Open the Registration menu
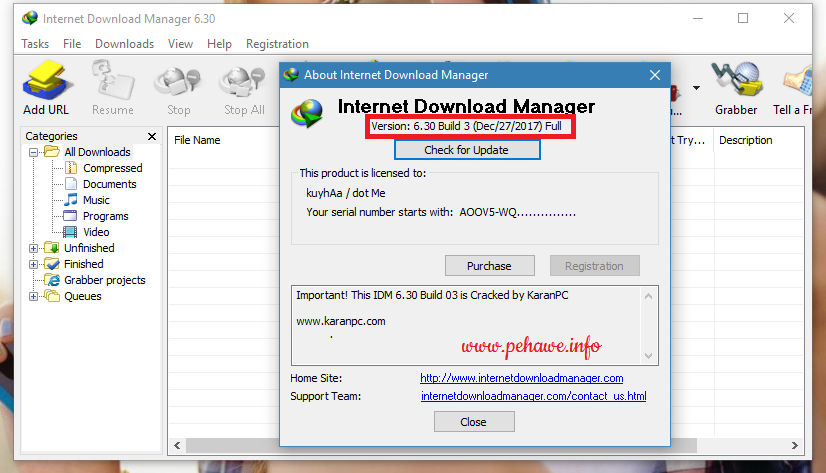This screenshot has width=826, height=473. pos(277,44)
